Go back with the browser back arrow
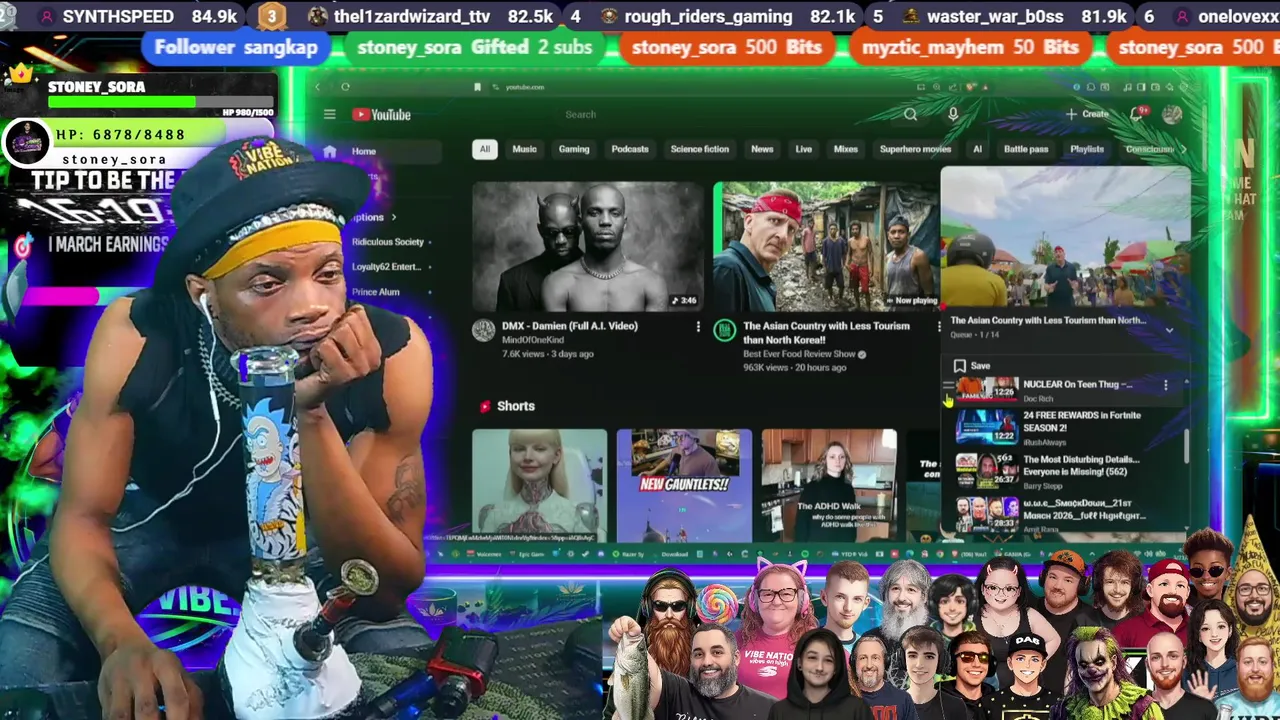 pos(318,87)
